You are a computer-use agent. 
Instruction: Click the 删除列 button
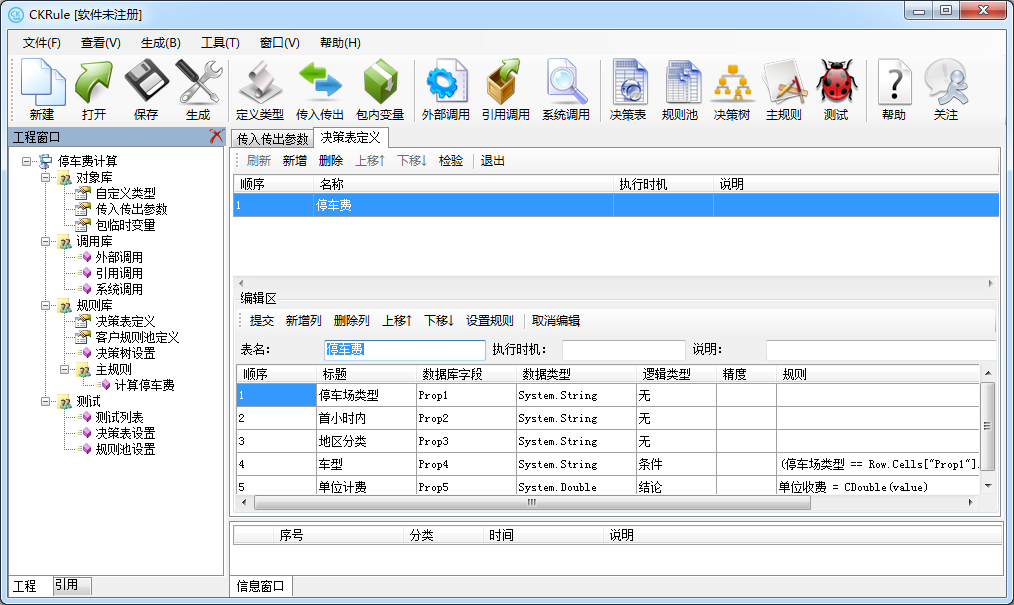pos(352,321)
